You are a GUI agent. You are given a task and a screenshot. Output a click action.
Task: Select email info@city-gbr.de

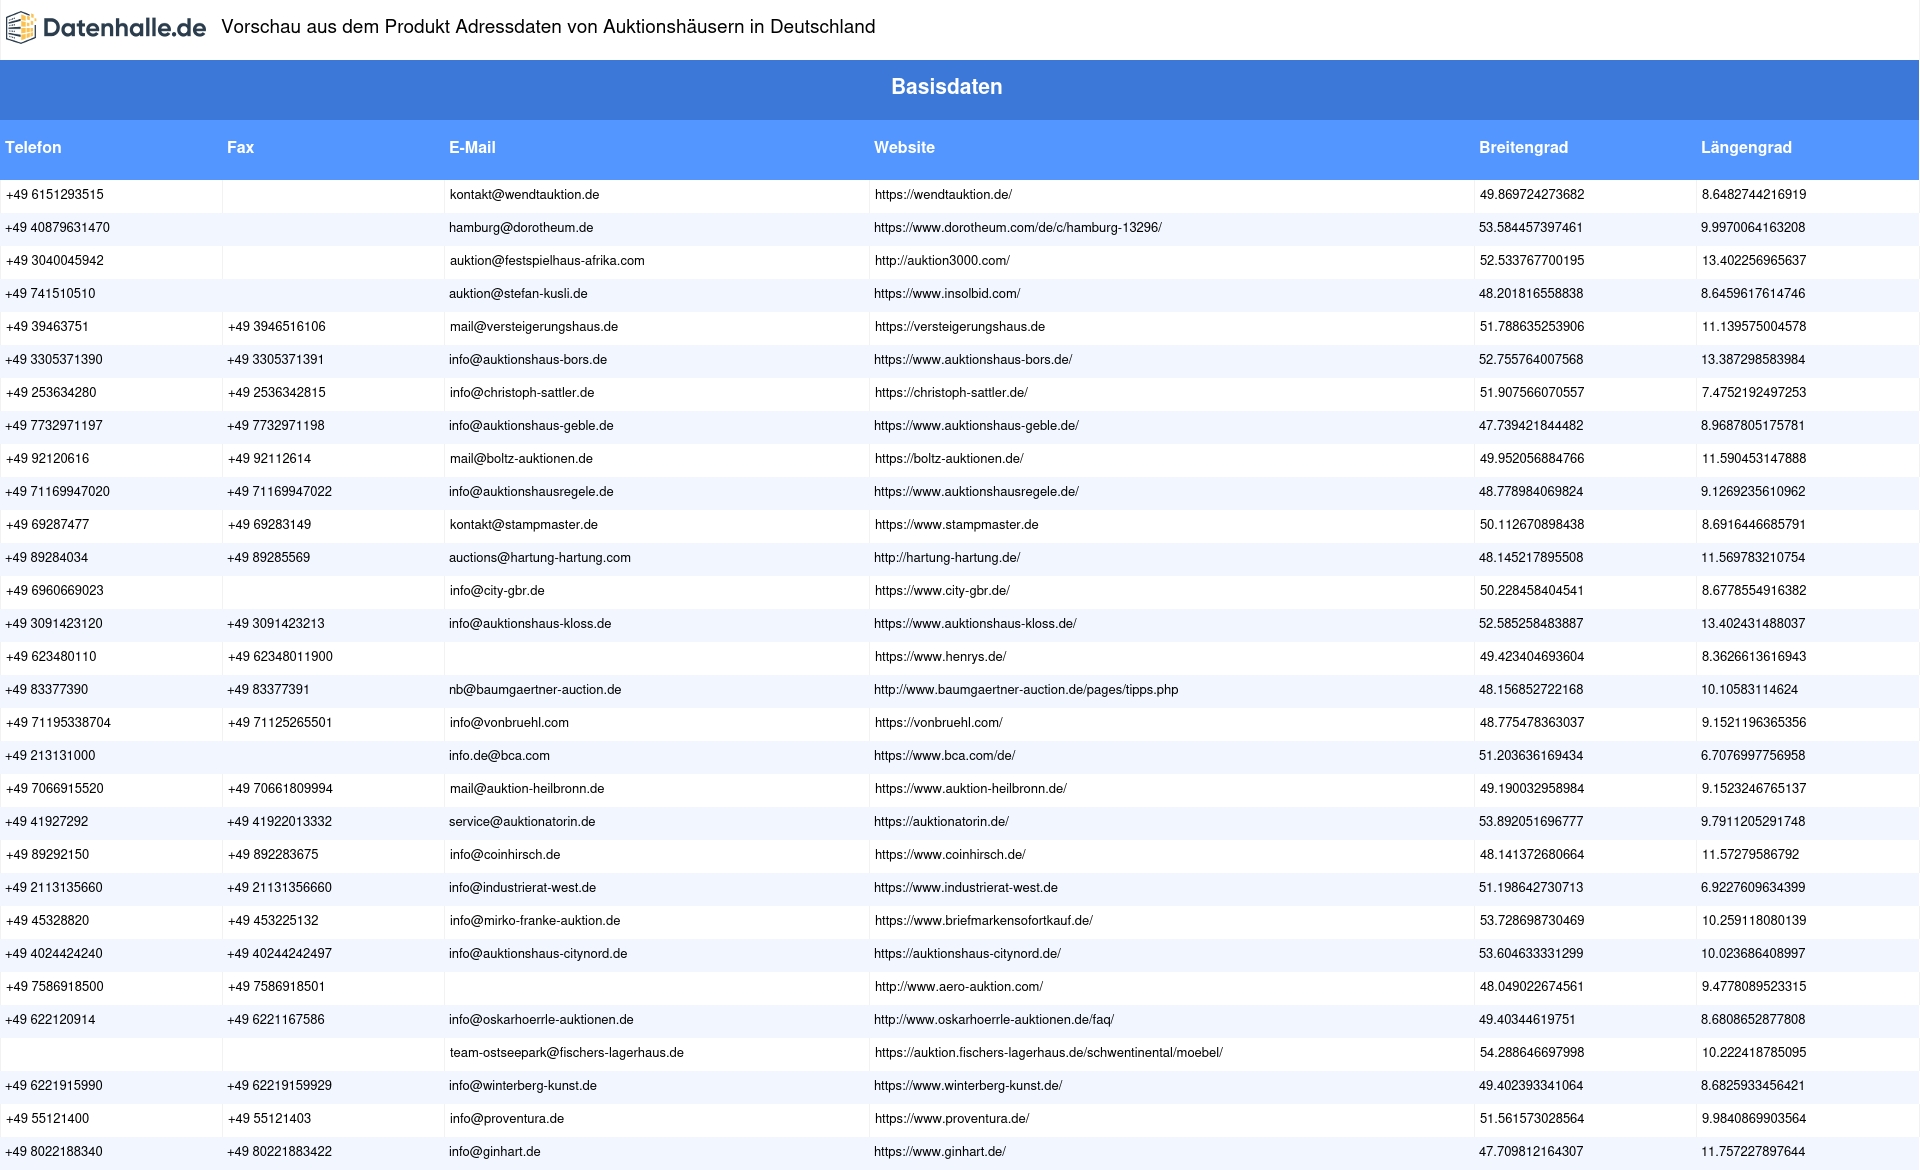[497, 591]
